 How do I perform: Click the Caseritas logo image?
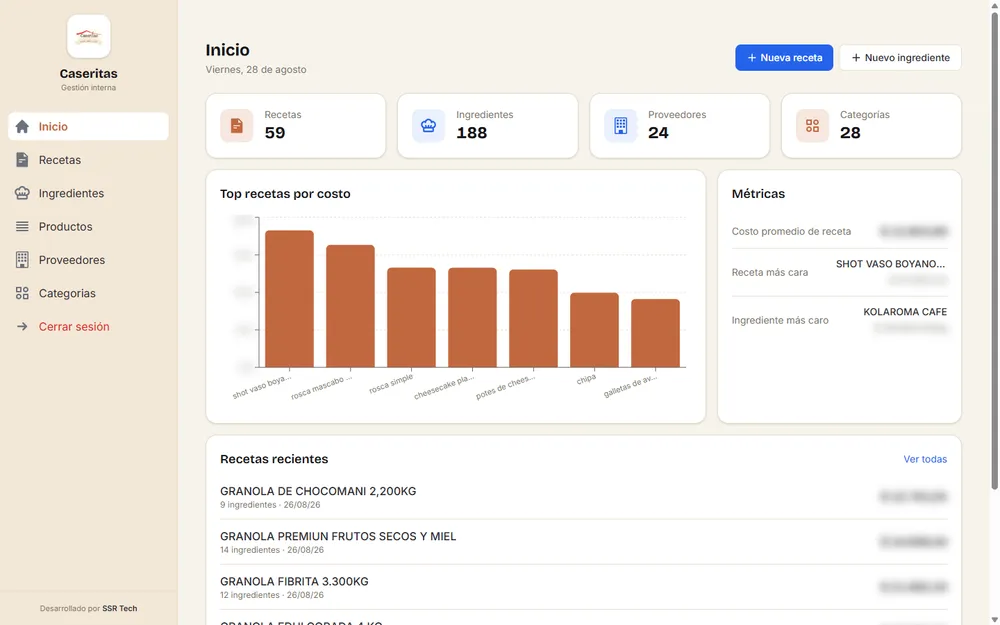pyautogui.click(x=89, y=36)
